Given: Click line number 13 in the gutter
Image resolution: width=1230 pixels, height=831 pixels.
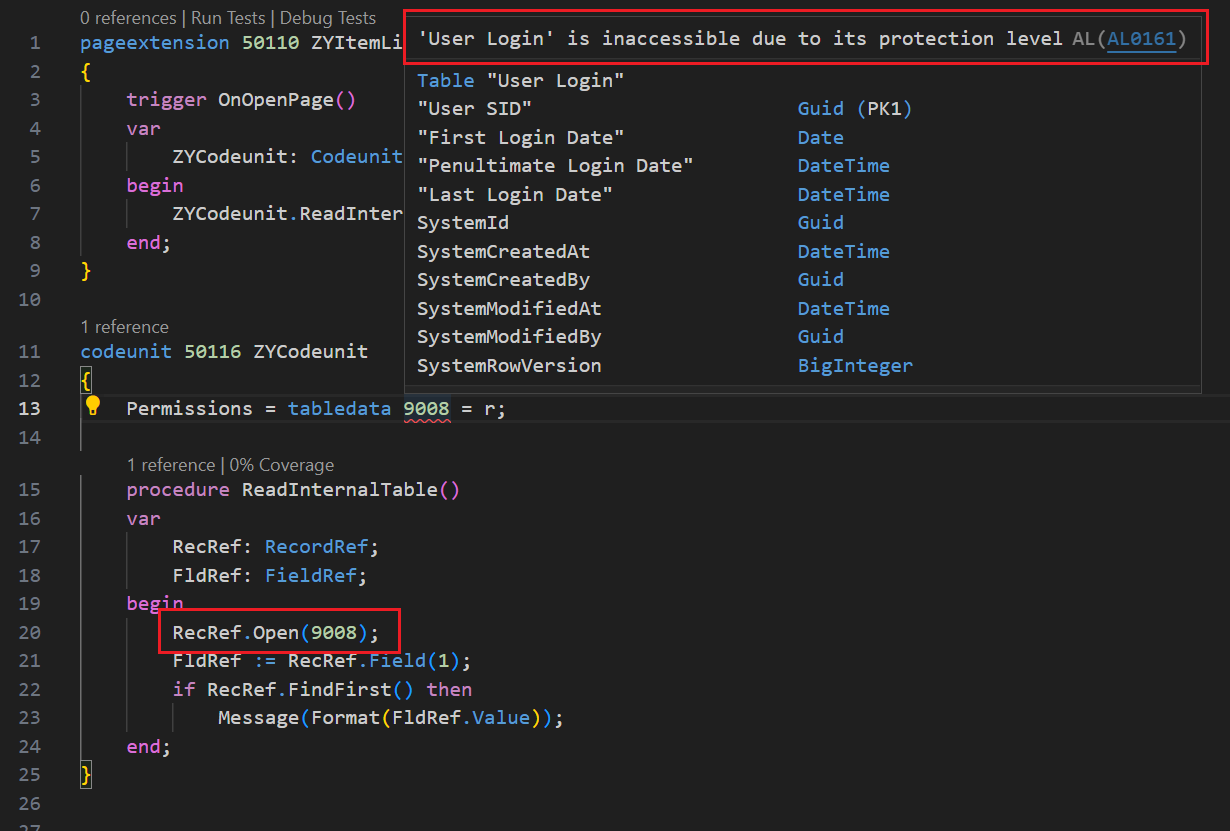Looking at the screenshot, I should click(x=30, y=409).
